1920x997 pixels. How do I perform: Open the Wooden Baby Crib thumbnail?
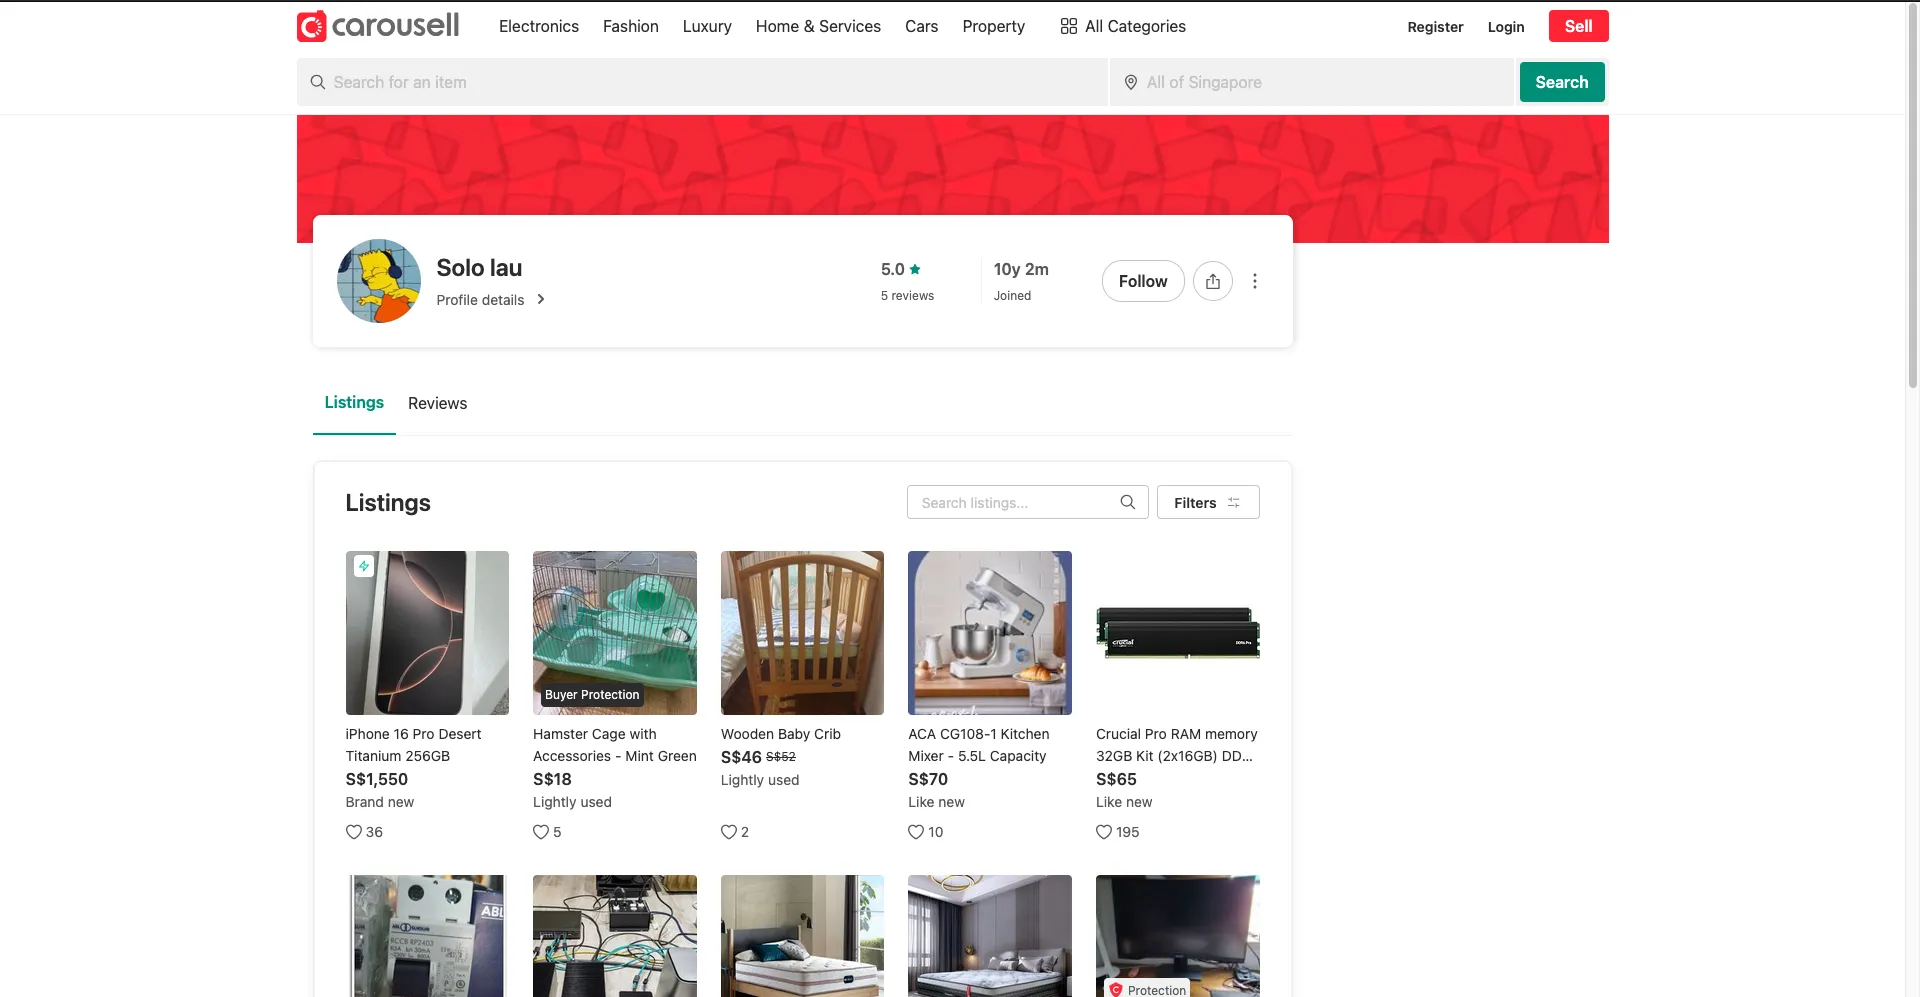802,633
